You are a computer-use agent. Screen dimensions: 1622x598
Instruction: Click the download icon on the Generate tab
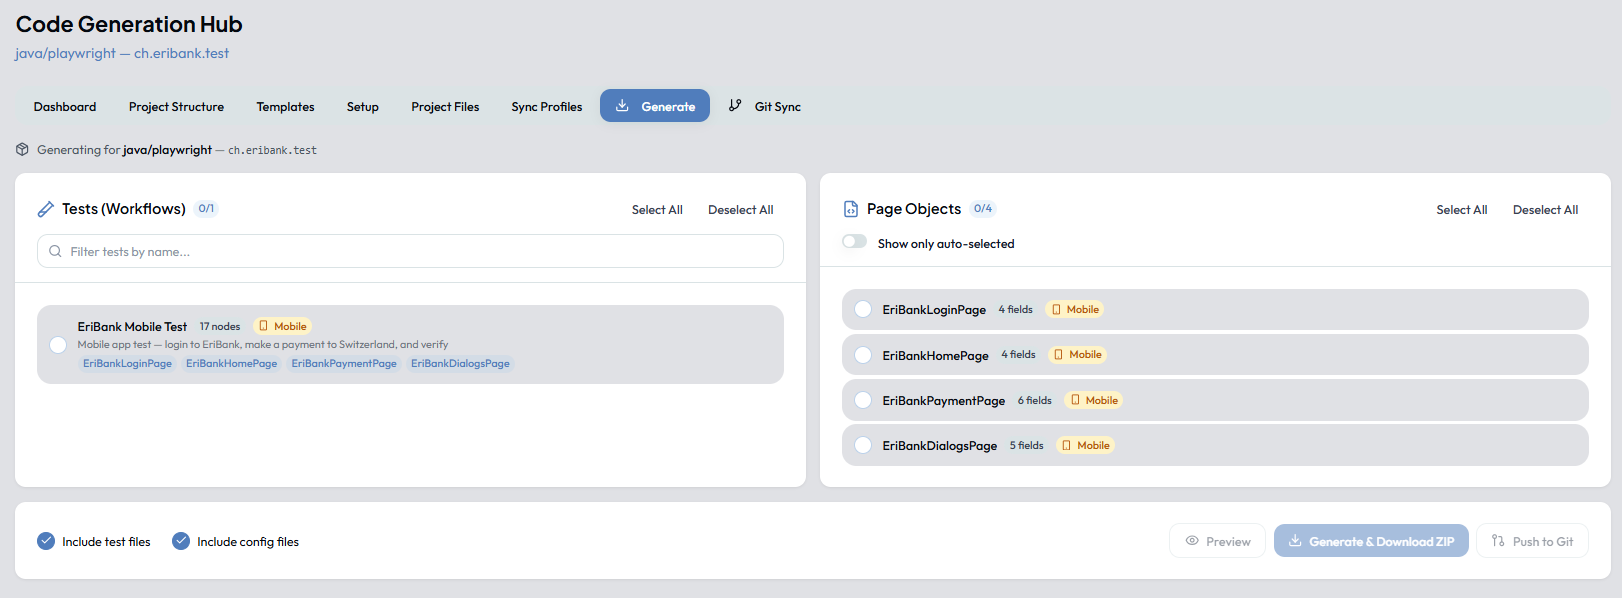622,106
